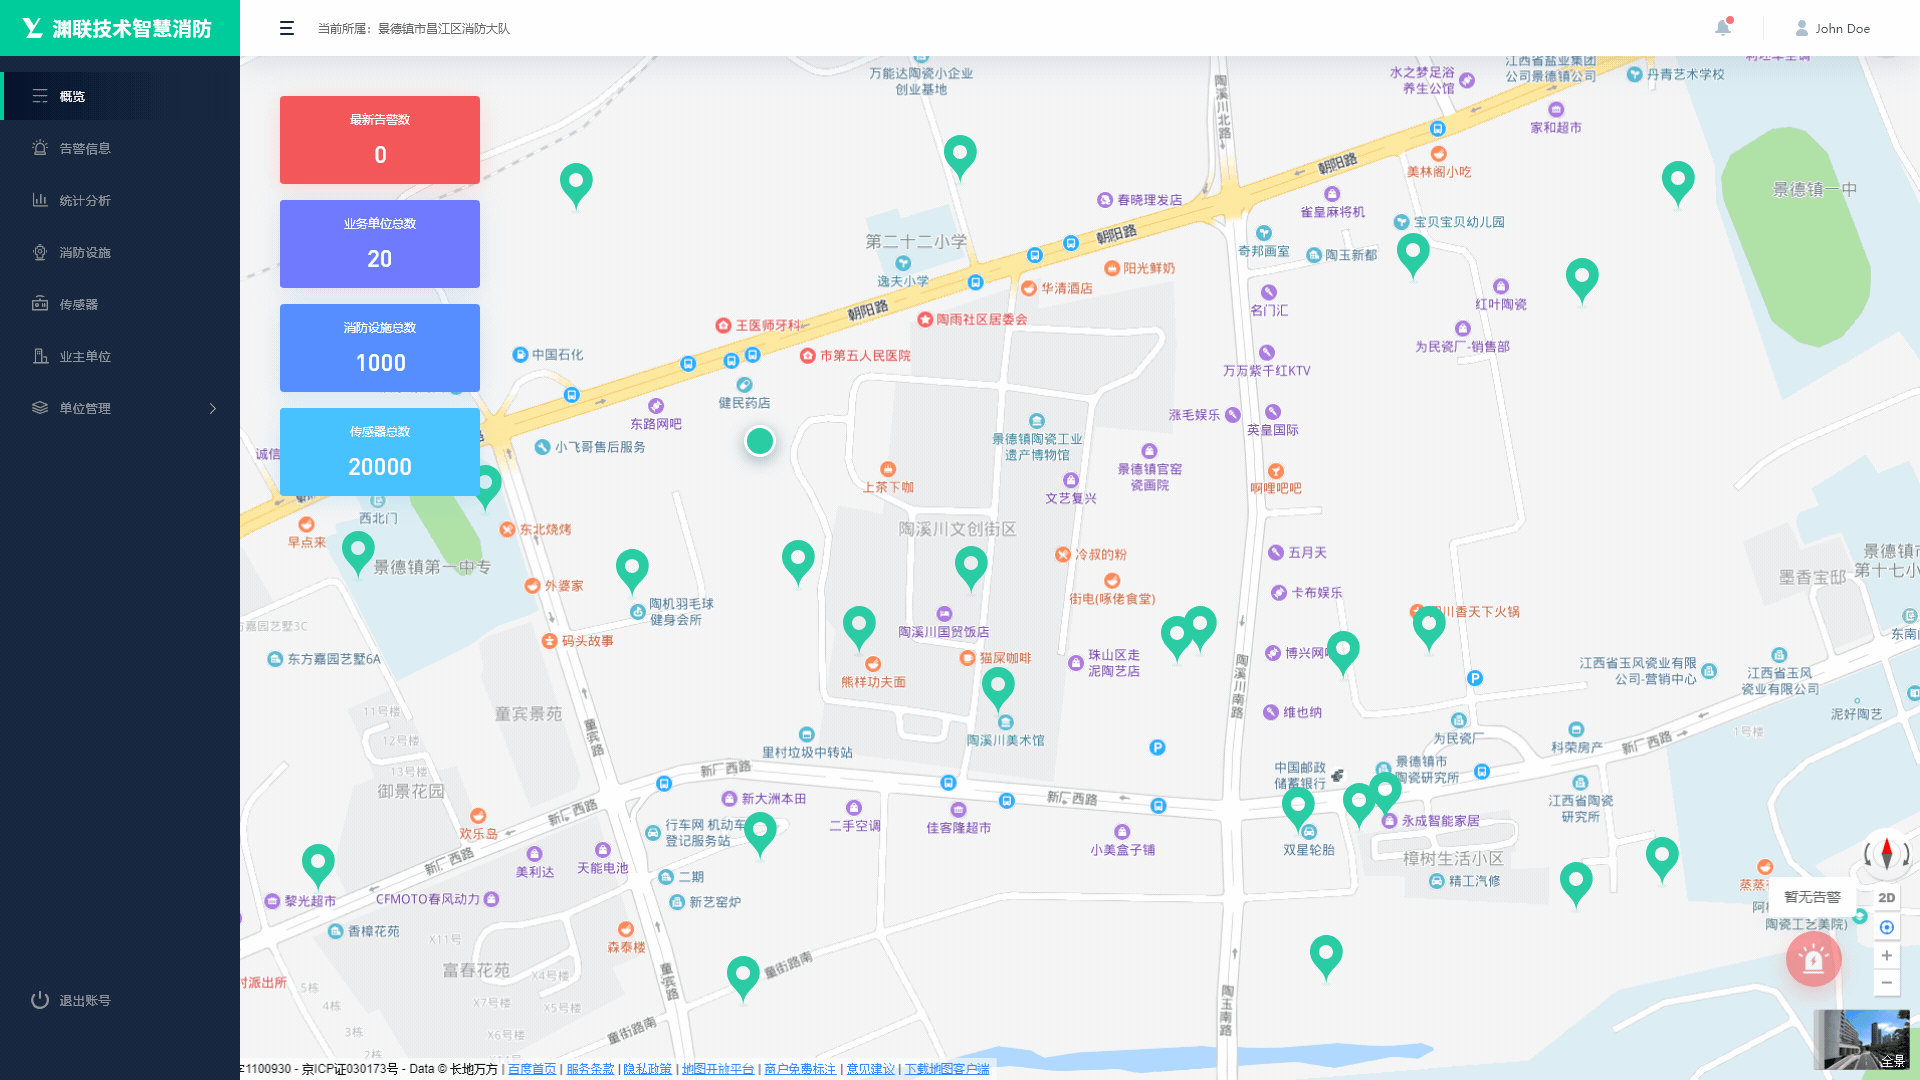Click green marker above 熊样功夫面
The image size is (1920, 1080).
coord(859,628)
